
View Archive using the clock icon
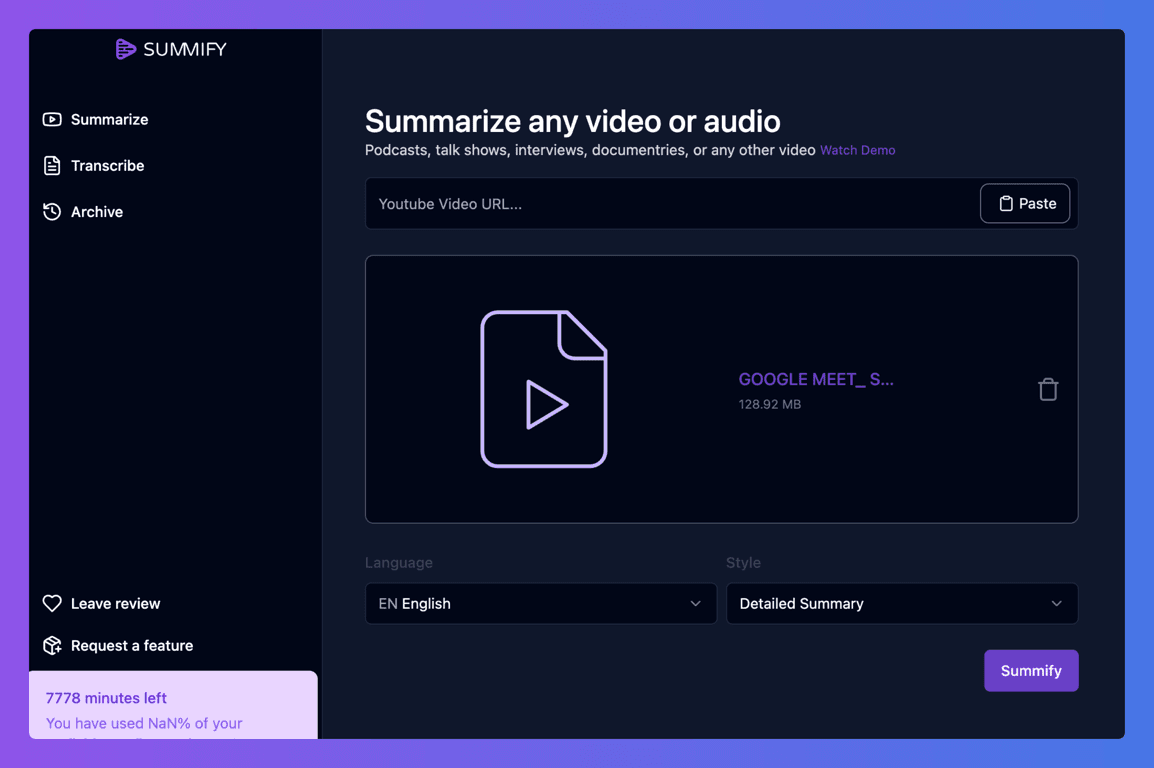[x=51, y=211]
